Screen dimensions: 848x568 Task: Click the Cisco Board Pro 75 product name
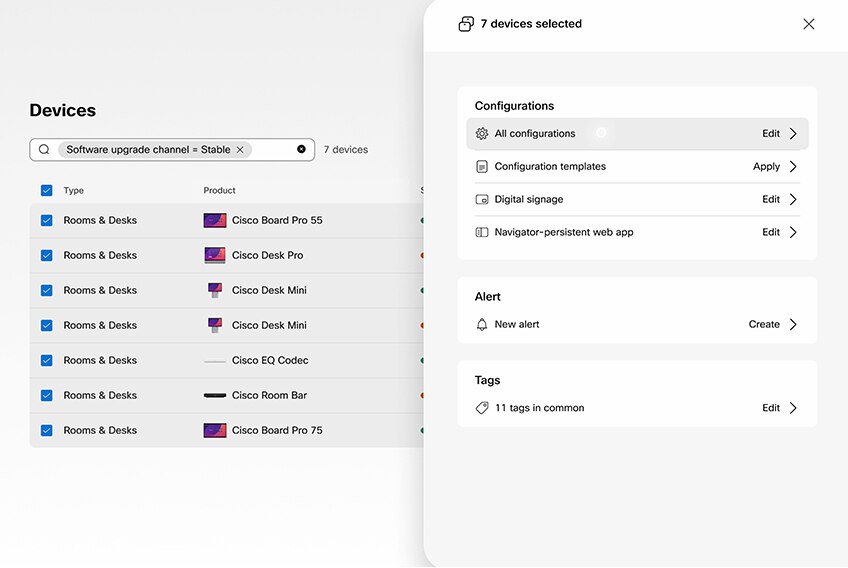point(277,431)
